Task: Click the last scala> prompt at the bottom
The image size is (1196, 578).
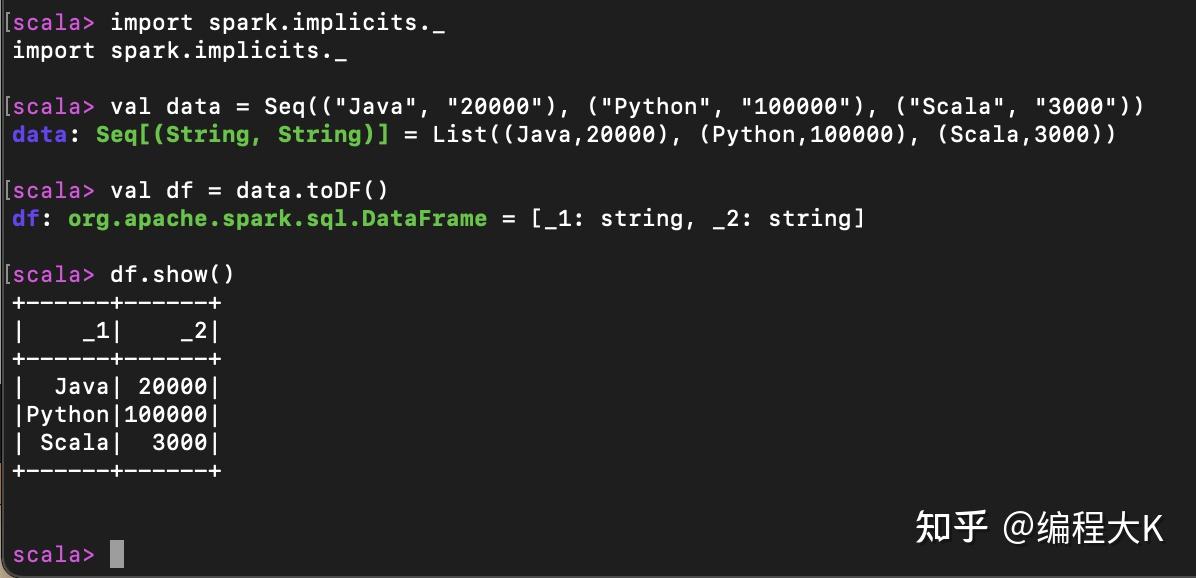Action: [x=53, y=554]
